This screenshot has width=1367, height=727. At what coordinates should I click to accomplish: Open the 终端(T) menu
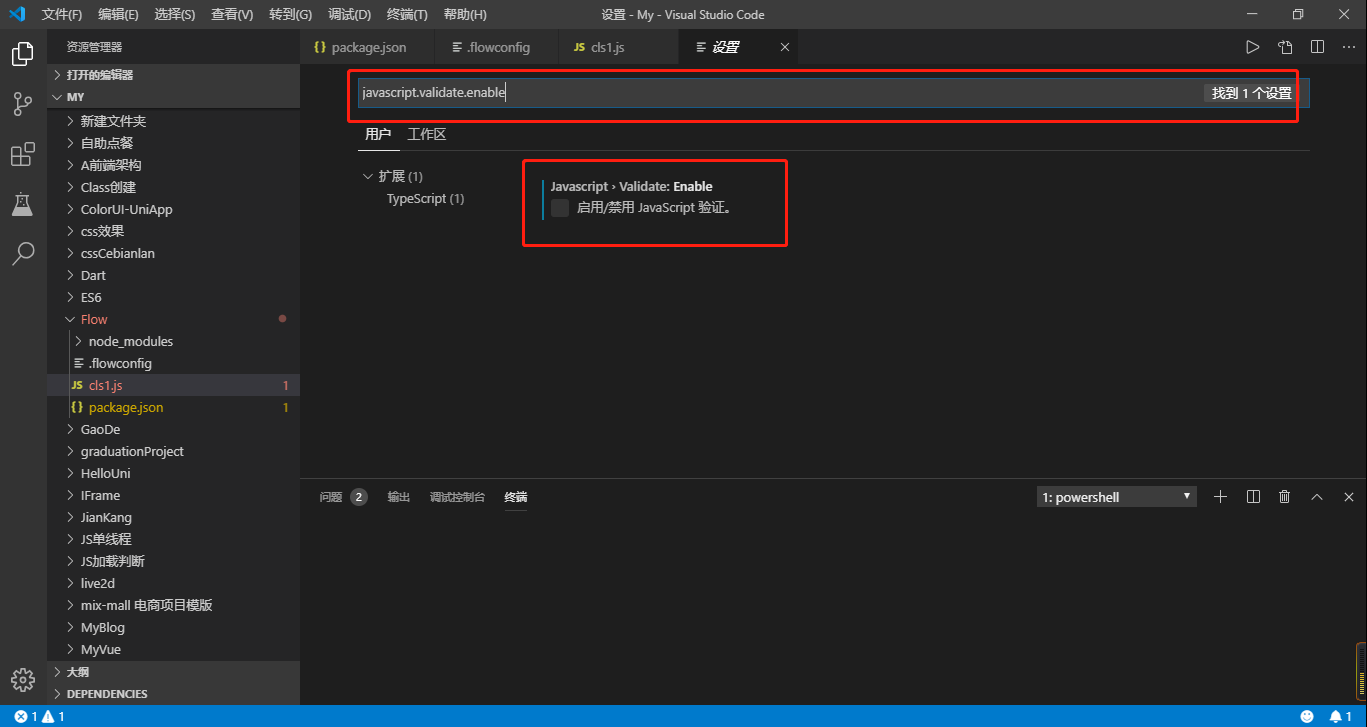tap(407, 15)
